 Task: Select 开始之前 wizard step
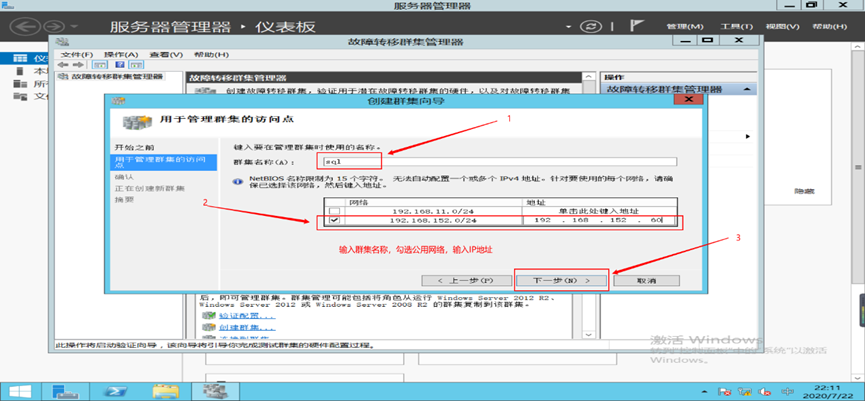135,148
